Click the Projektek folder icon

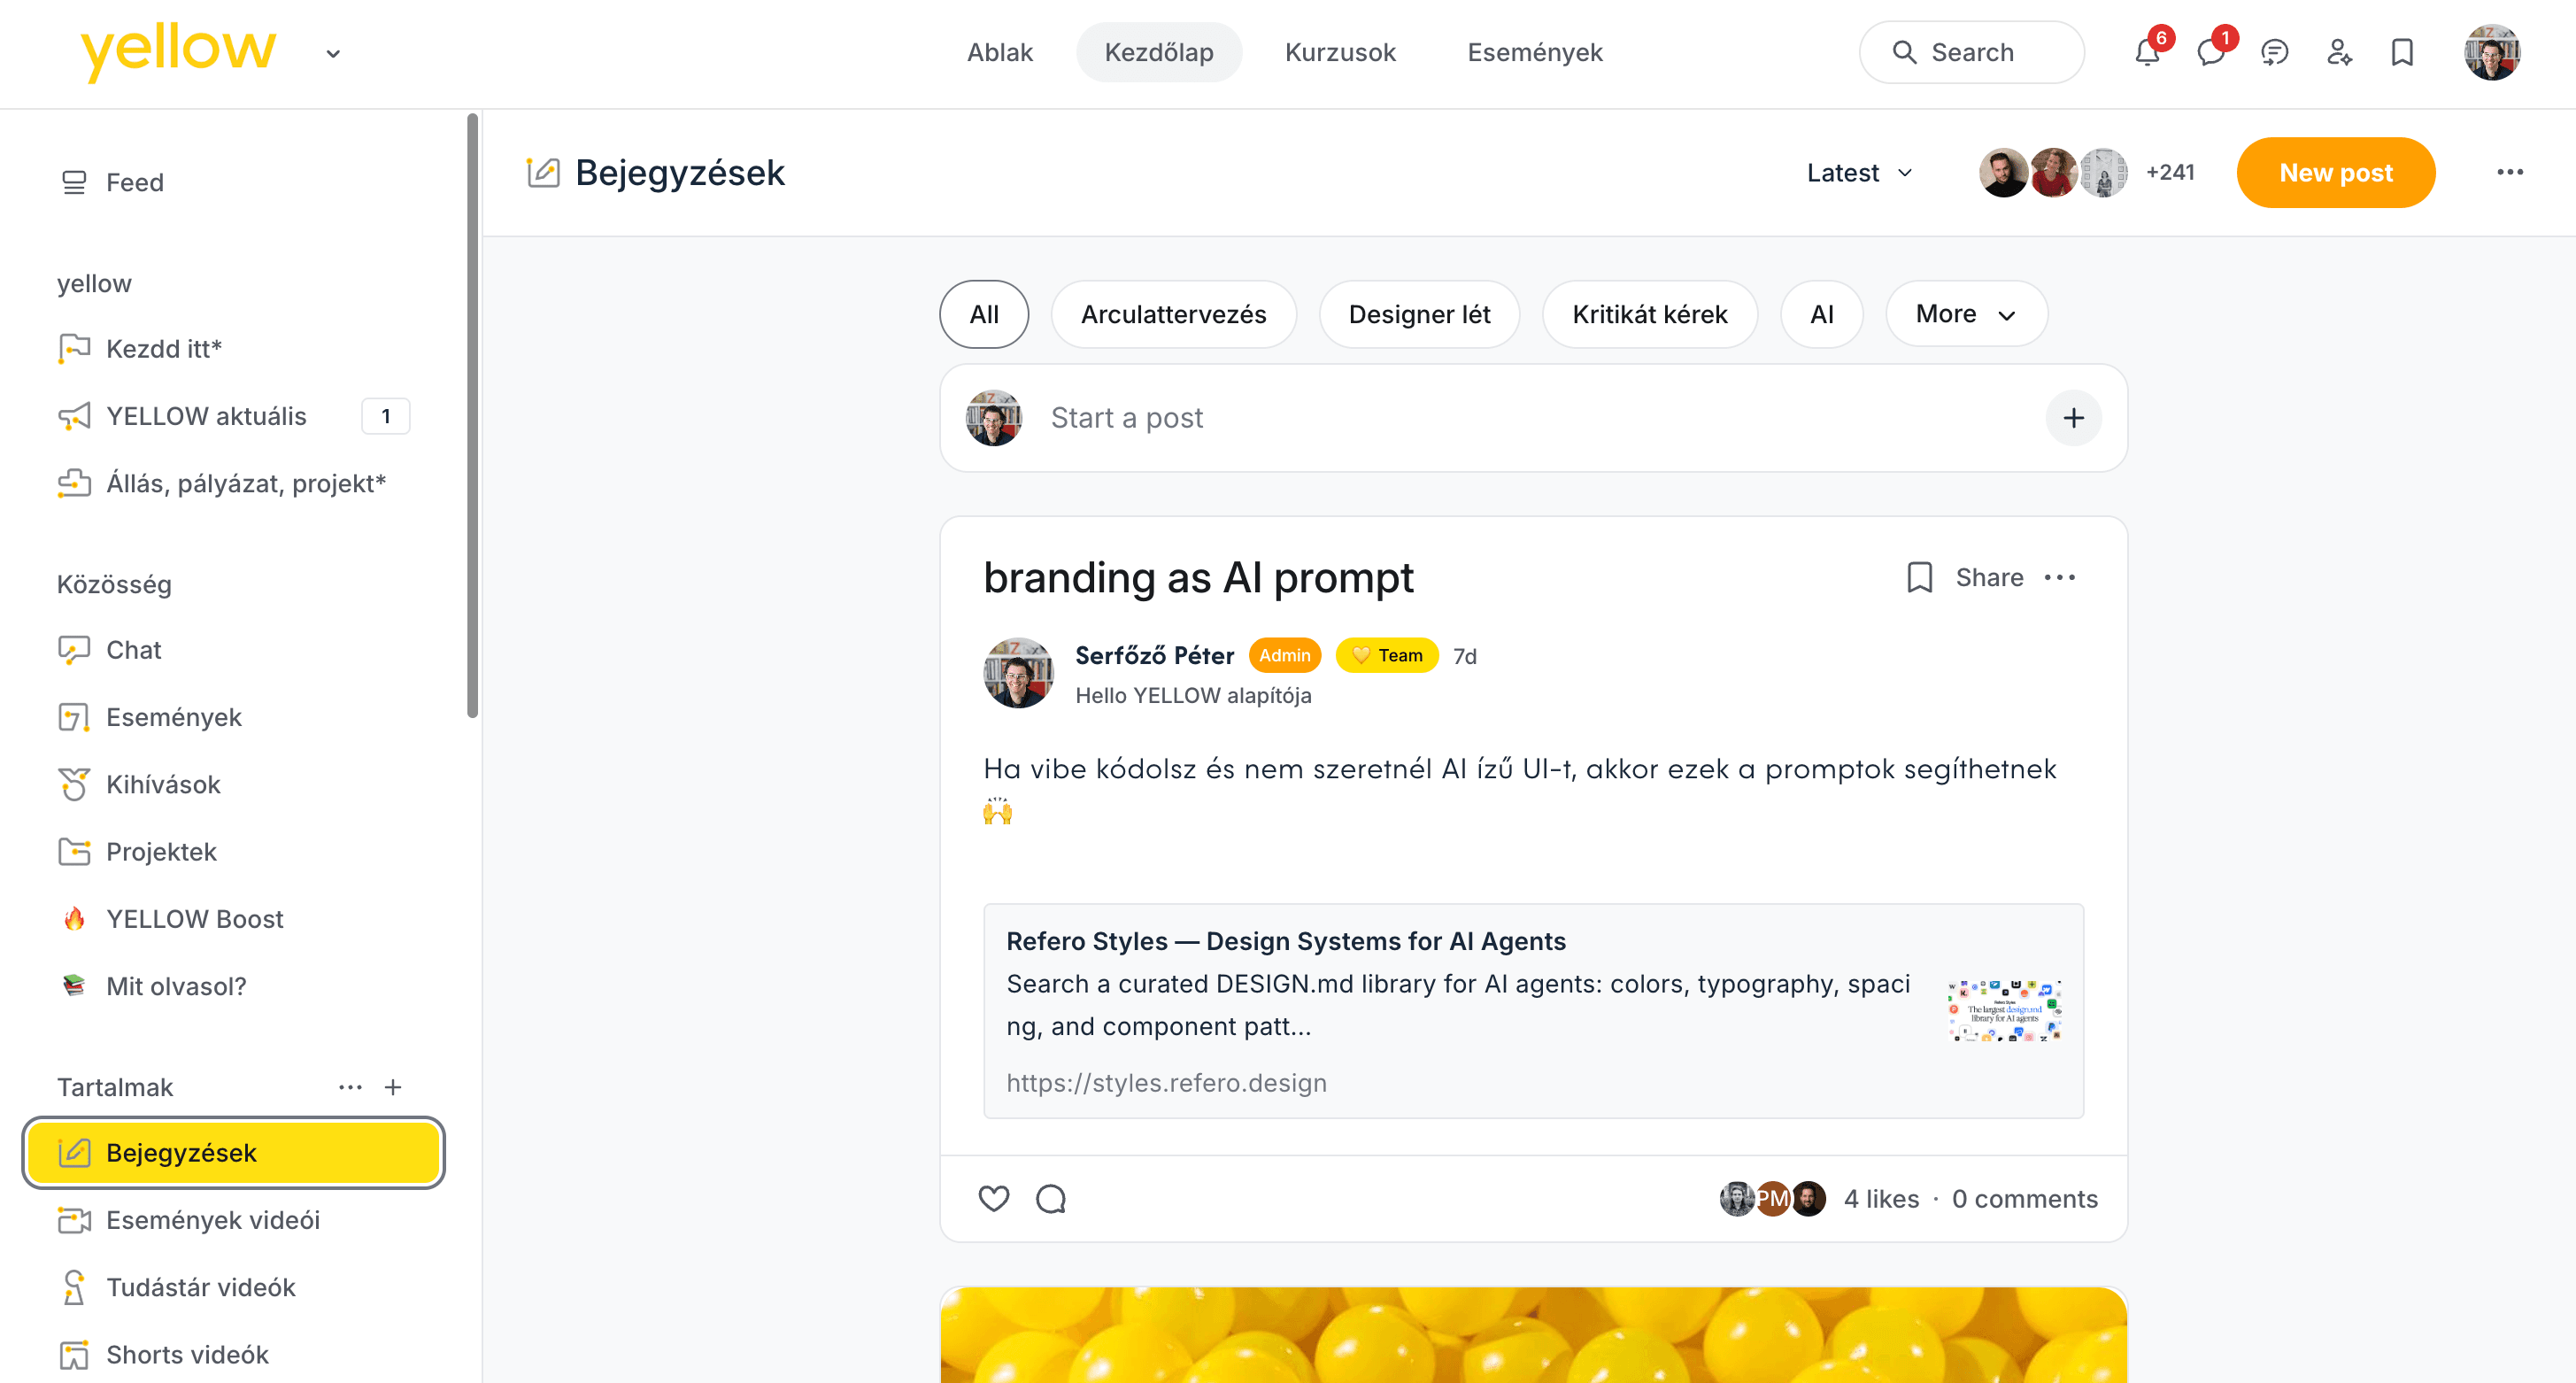(74, 851)
